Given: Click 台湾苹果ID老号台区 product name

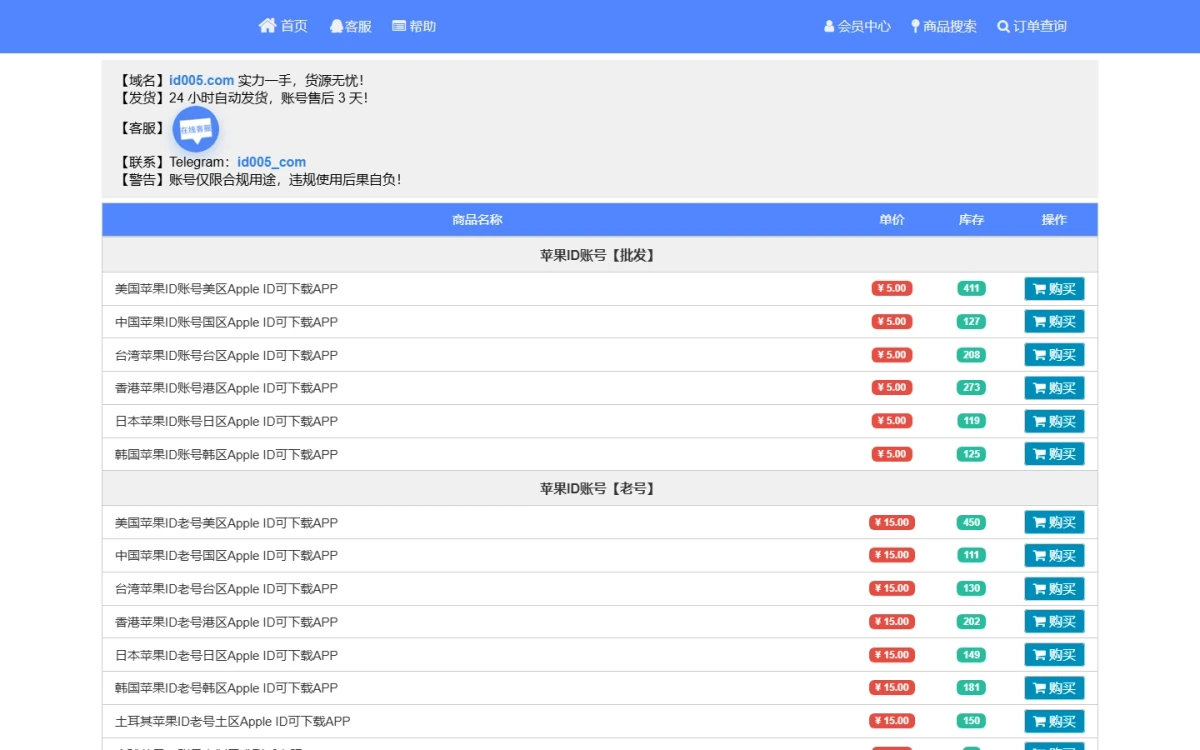Looking at the screenshot, I should point(226,588).
